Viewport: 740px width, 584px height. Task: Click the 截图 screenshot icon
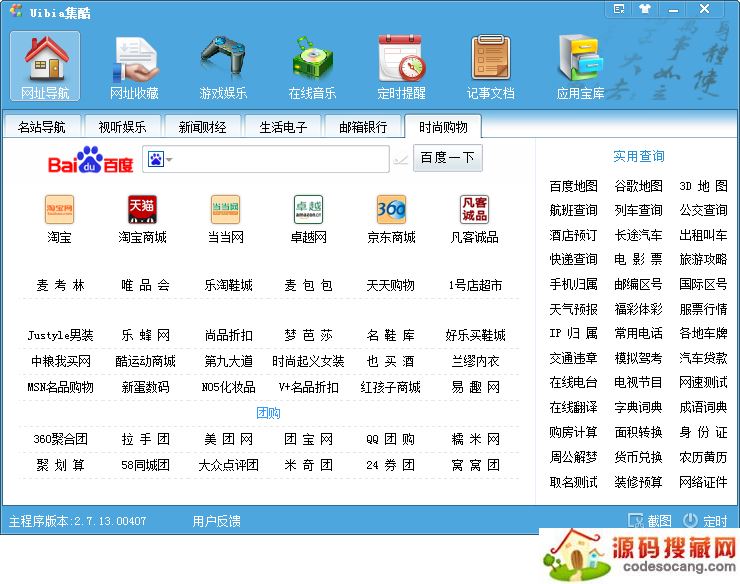point(636,520)
